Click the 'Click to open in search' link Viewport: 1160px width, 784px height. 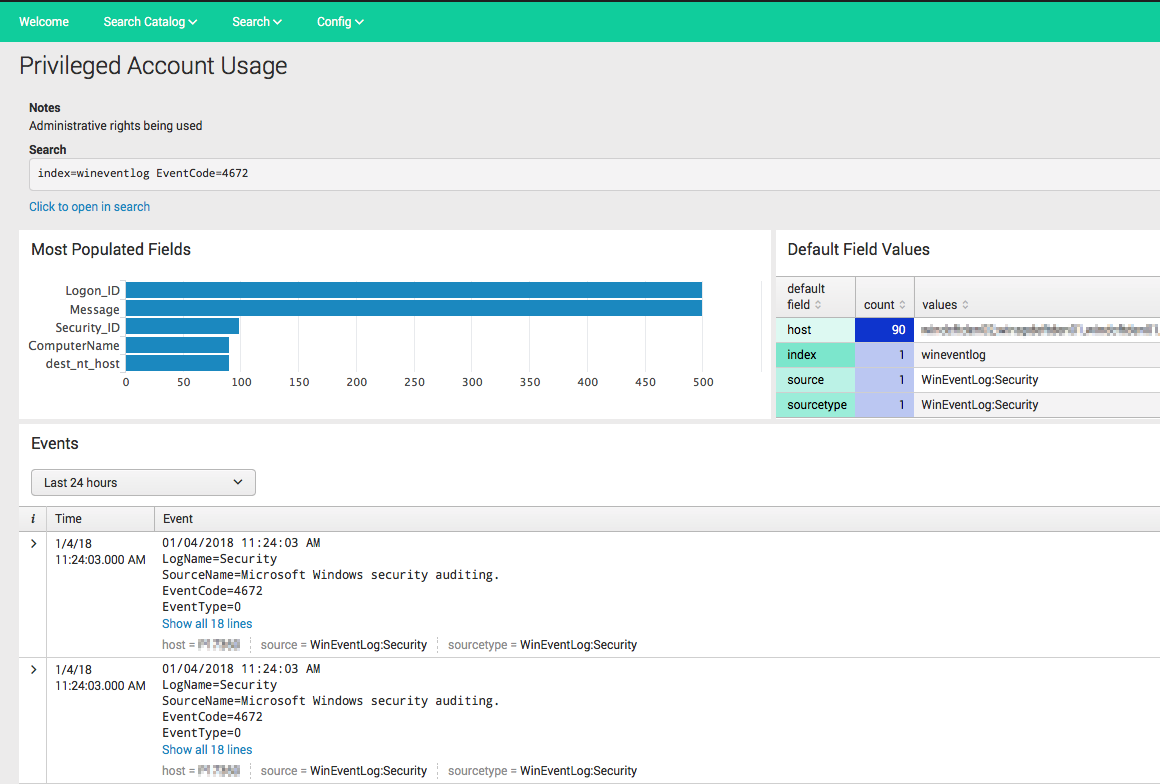pyautogui.click(x=89, y=206)
